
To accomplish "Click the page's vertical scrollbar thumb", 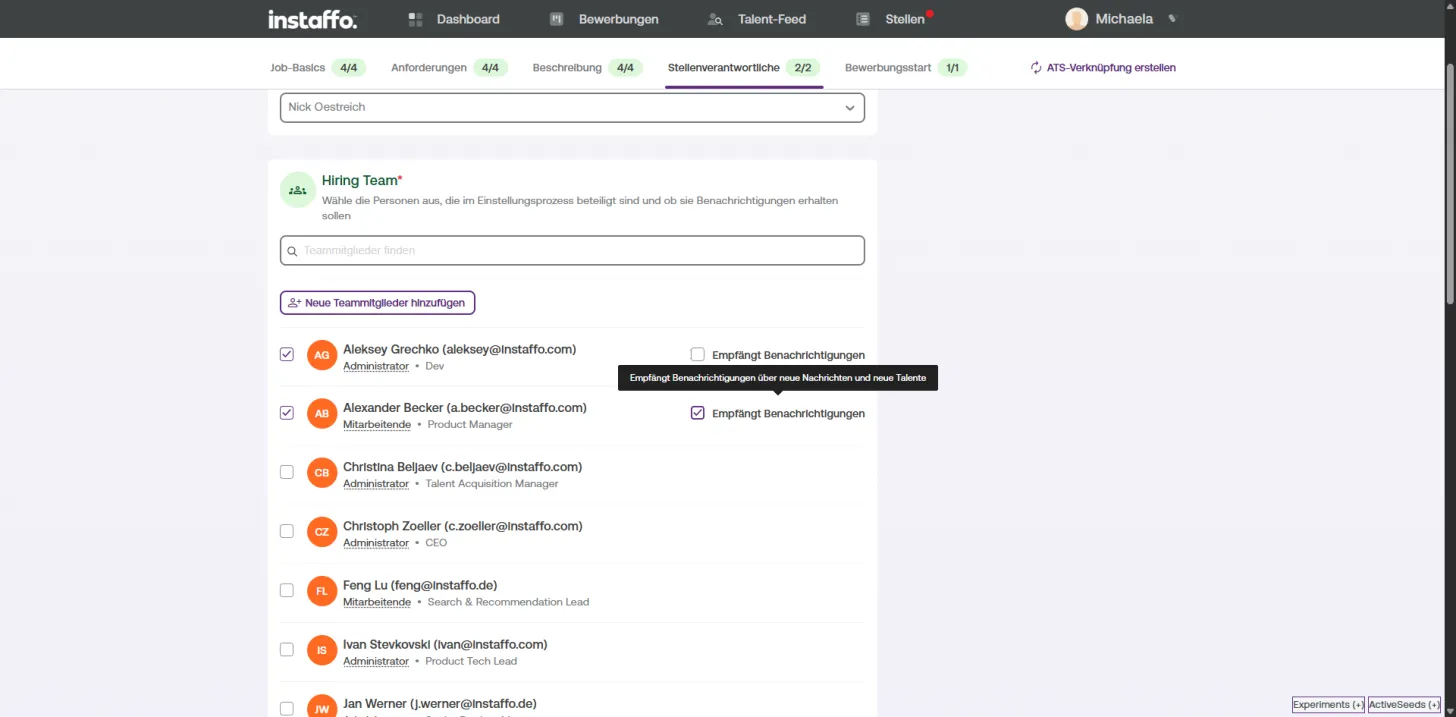I will pos(1450,182).
